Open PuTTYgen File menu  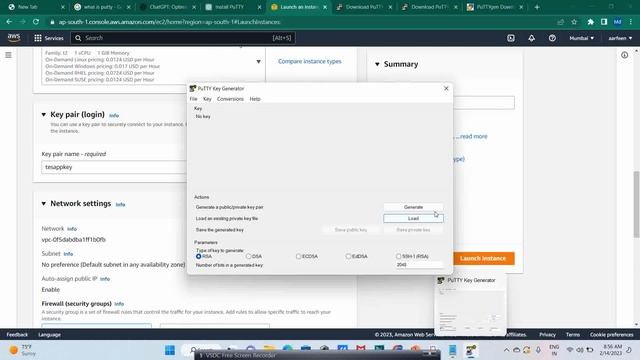tap(193, 99)
